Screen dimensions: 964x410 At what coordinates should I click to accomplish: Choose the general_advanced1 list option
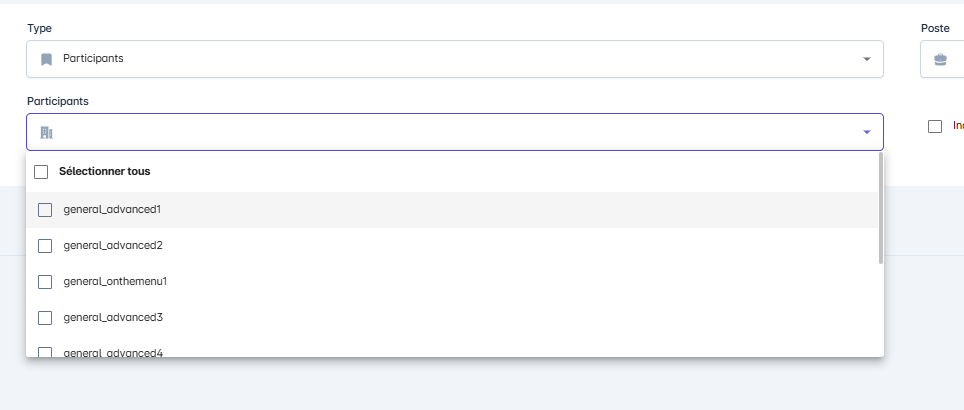(112, 210)
